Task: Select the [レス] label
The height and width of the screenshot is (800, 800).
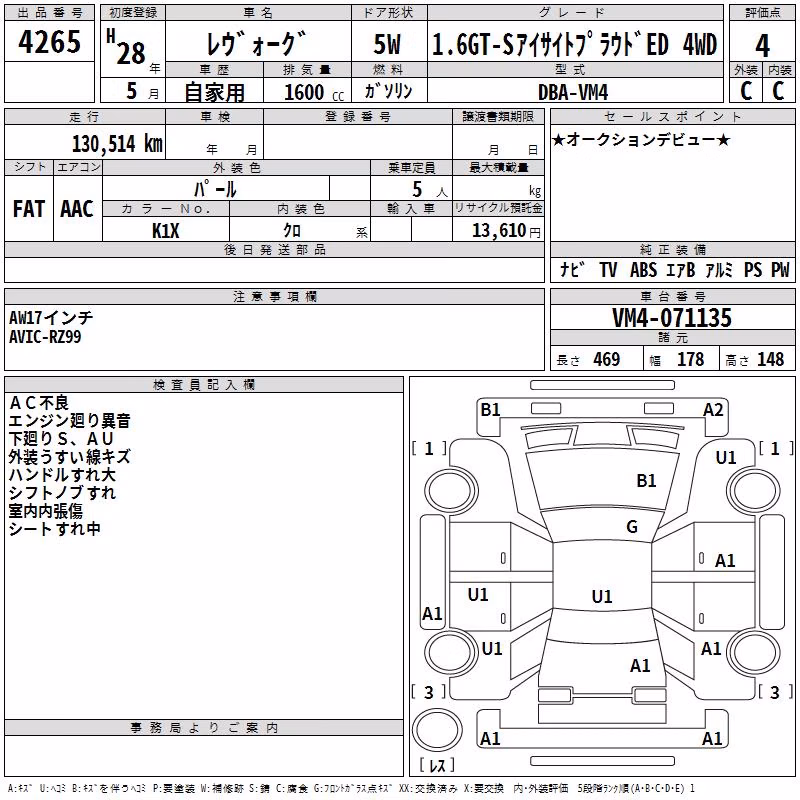Action: pos(437,764)
